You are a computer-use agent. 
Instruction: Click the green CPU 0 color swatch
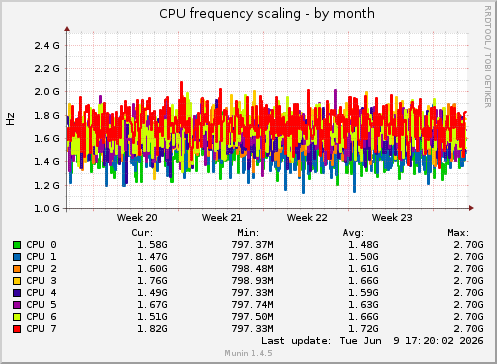click(17, 245)
